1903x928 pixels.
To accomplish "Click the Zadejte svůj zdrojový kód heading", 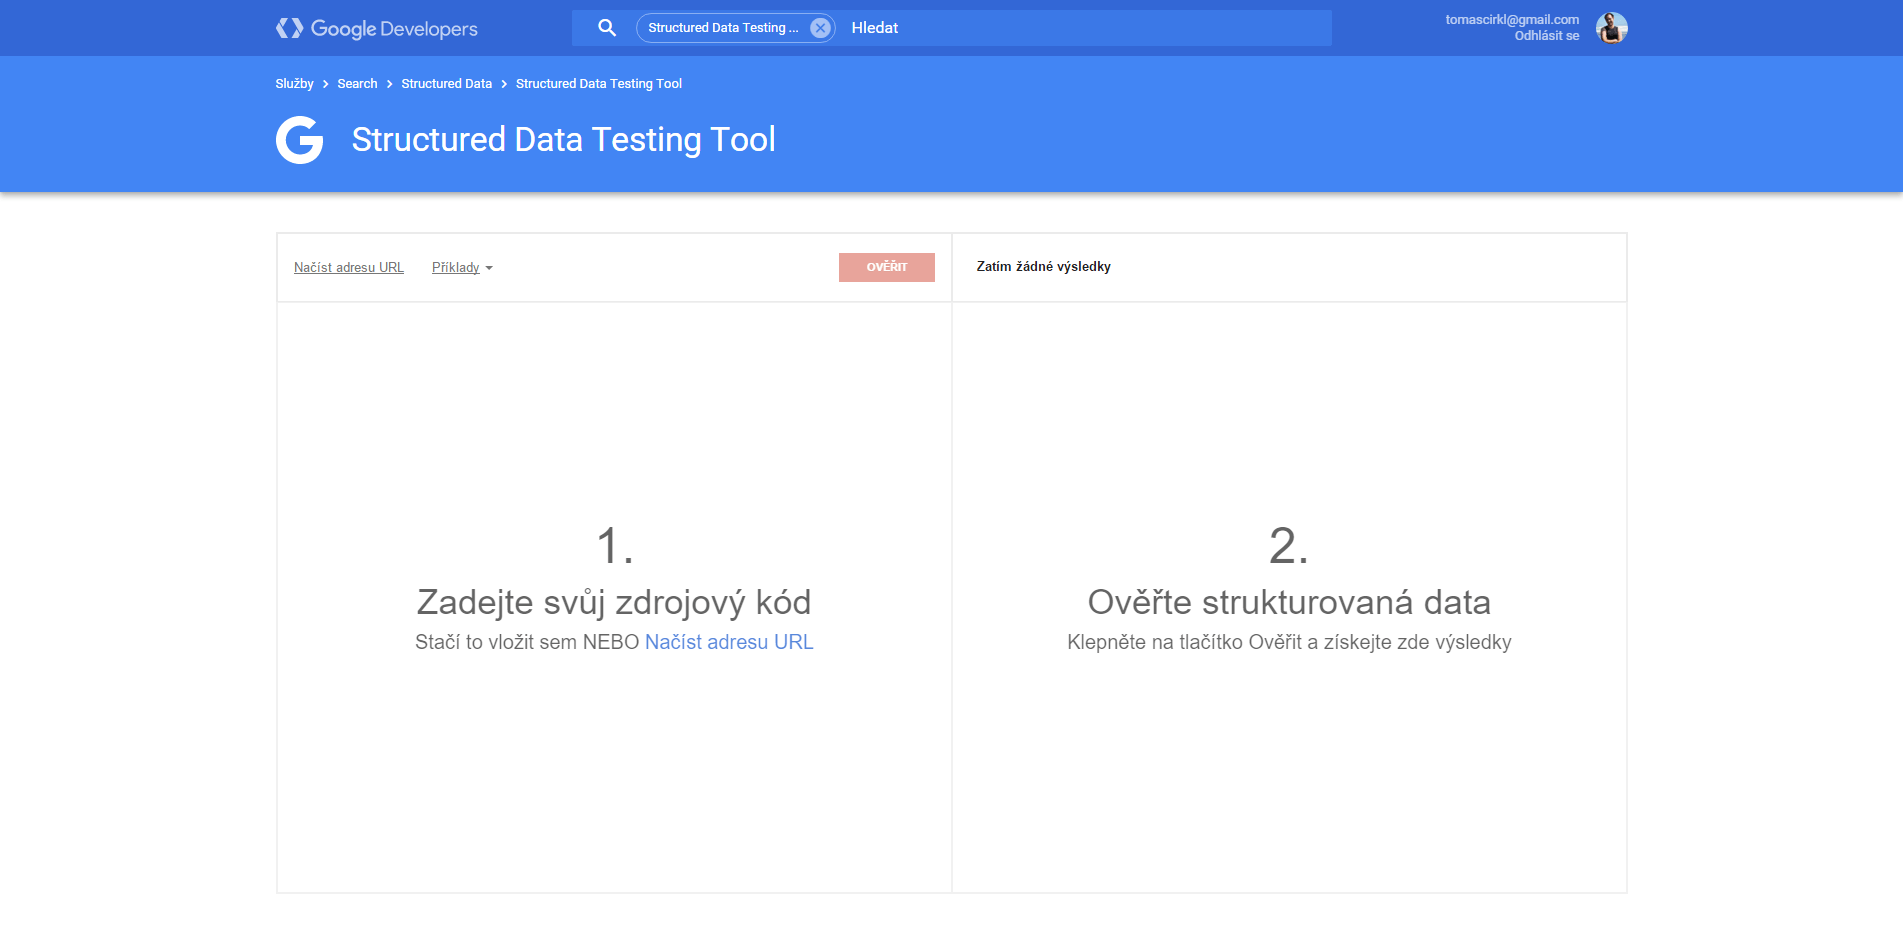I will (x=614, y=602).
